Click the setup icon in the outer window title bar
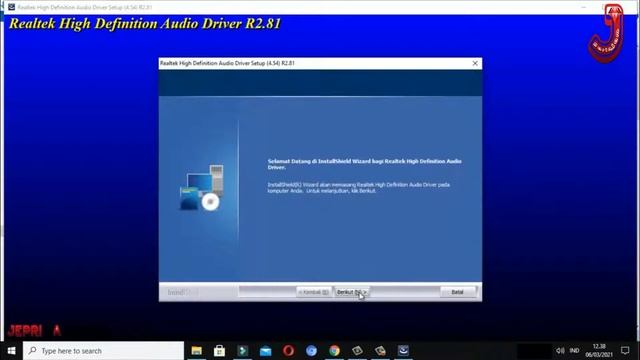 point(11,7)
